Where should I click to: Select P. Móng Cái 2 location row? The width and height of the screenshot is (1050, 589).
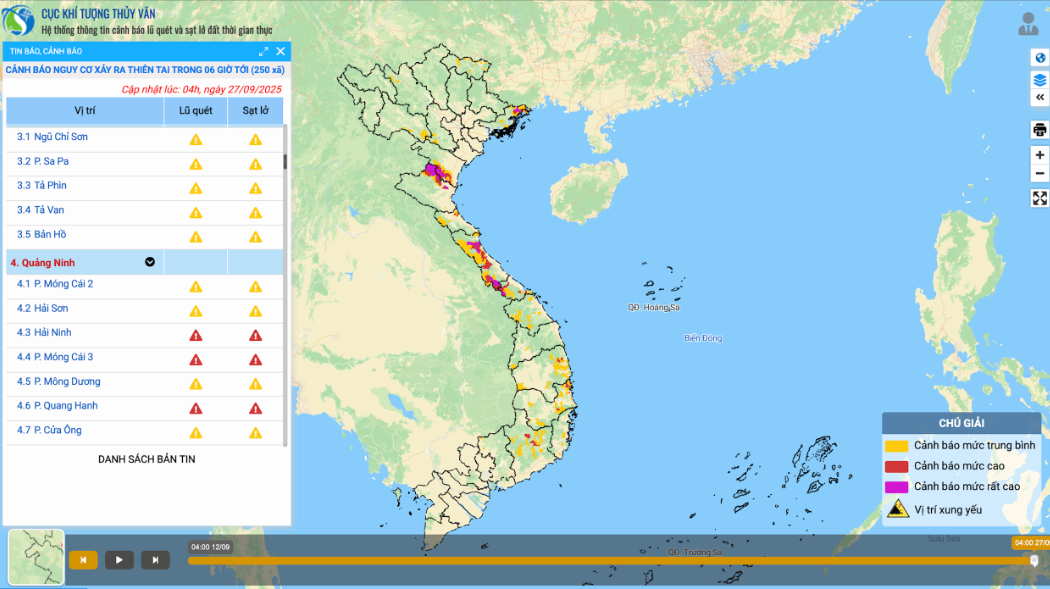click(x=62, y=284)
